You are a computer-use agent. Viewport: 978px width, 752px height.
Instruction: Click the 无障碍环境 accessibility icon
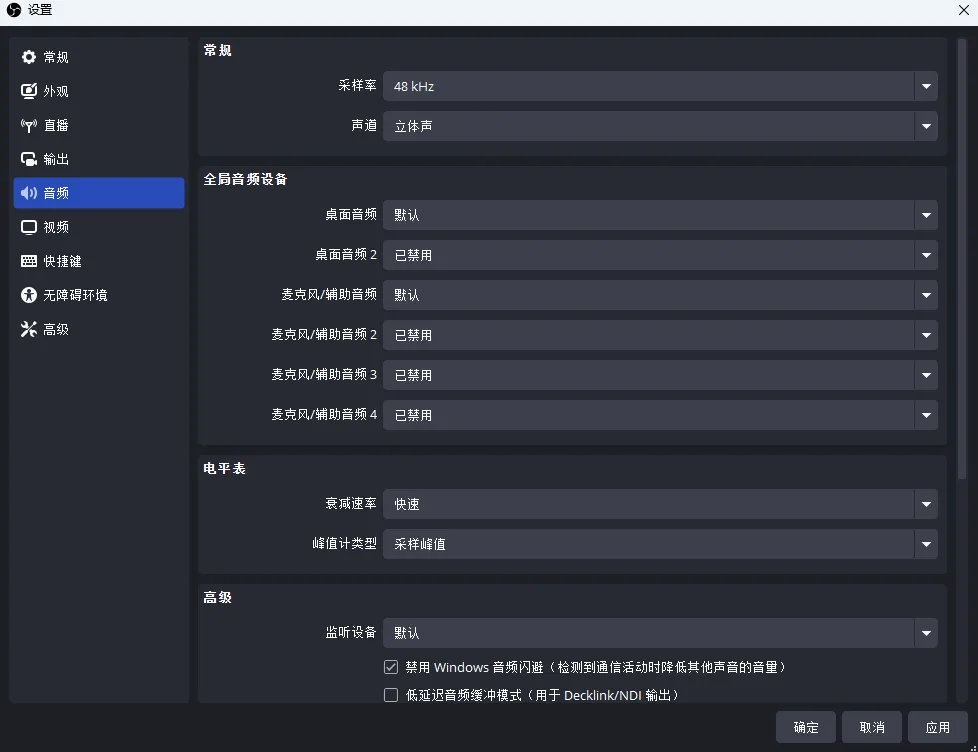[x=29, y=295]
